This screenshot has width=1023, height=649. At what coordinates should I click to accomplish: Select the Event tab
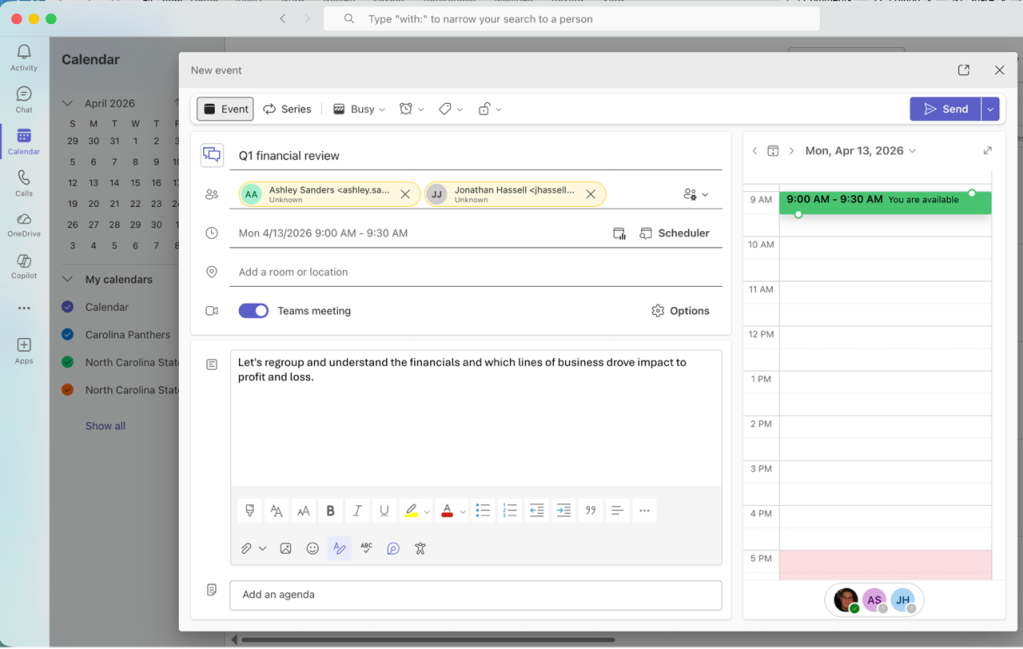(224, 108)
